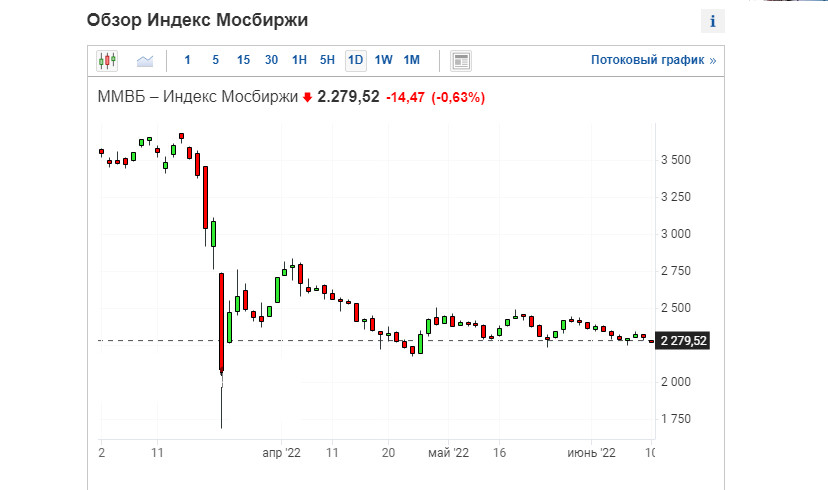Click the red down arrow indicator
The width and height of the screenshot is (828, 490).
click(307, 97)
